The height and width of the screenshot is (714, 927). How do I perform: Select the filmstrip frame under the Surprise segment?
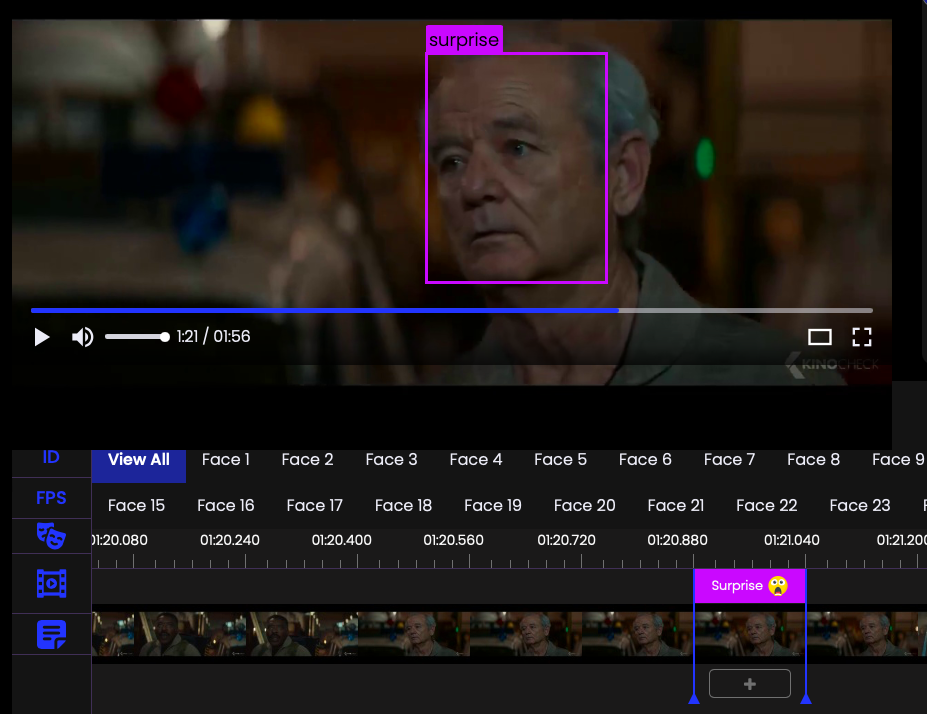click(750, 634)
